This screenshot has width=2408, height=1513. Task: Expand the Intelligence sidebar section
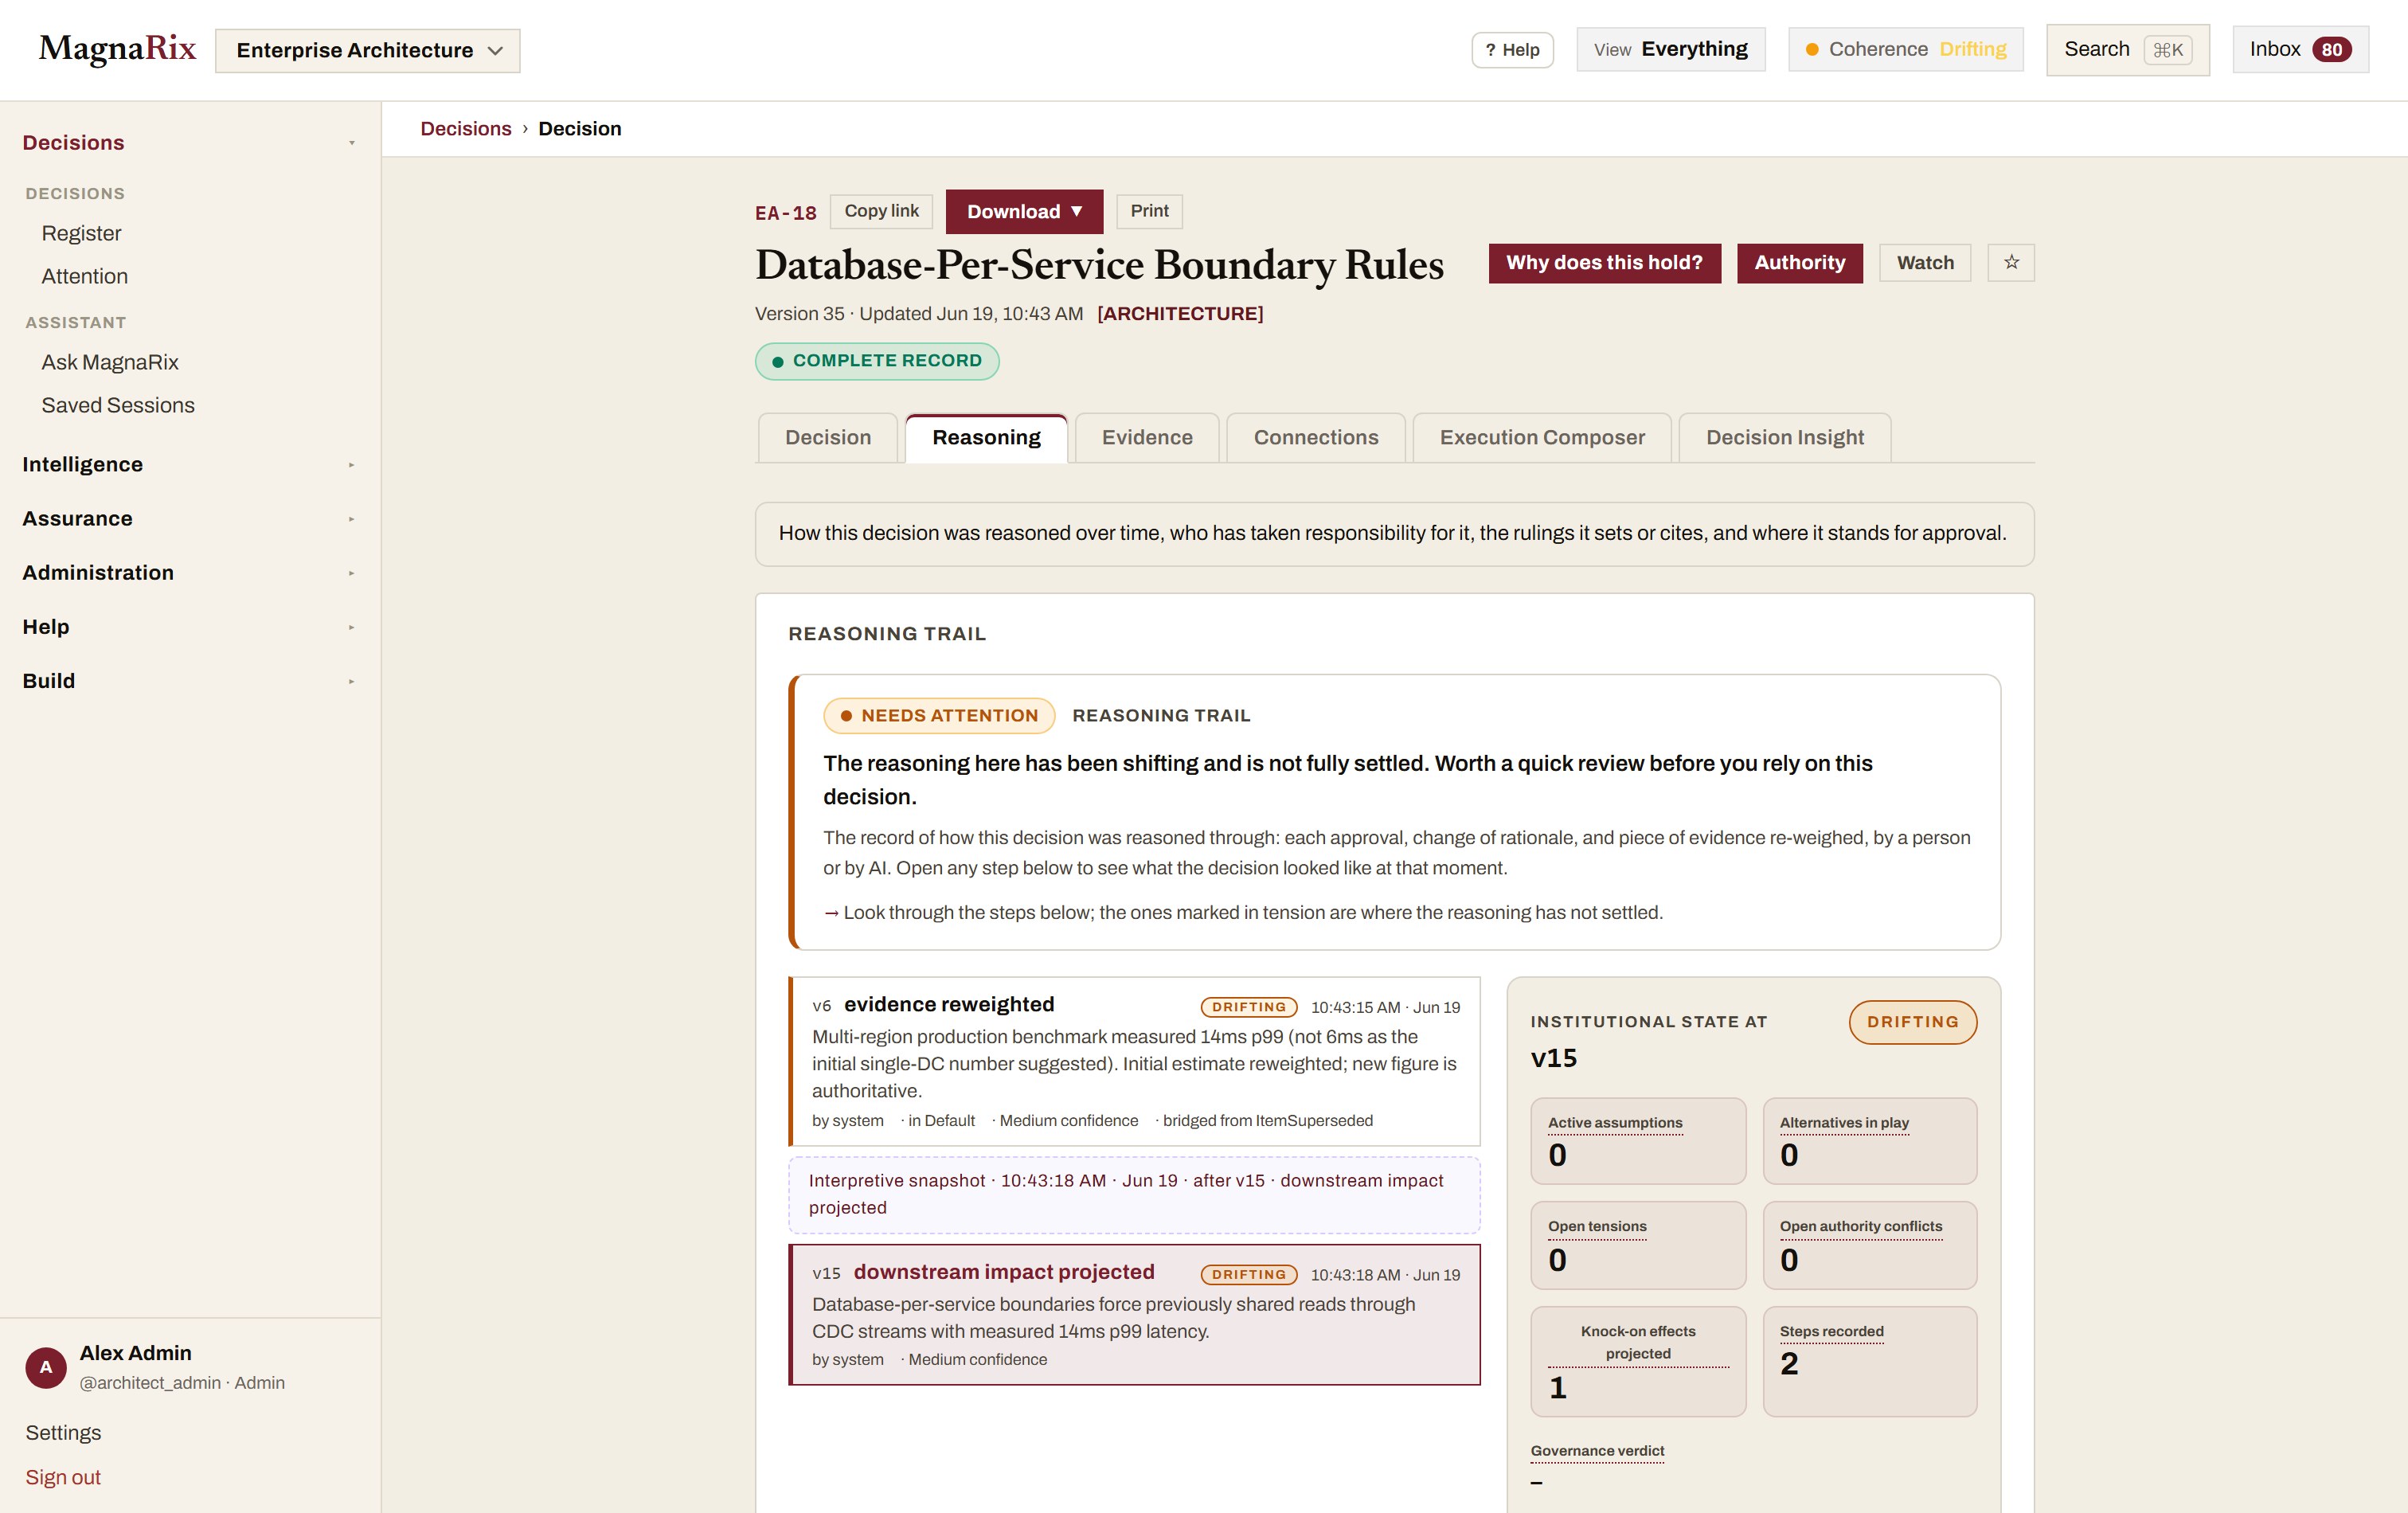(189, 465)
